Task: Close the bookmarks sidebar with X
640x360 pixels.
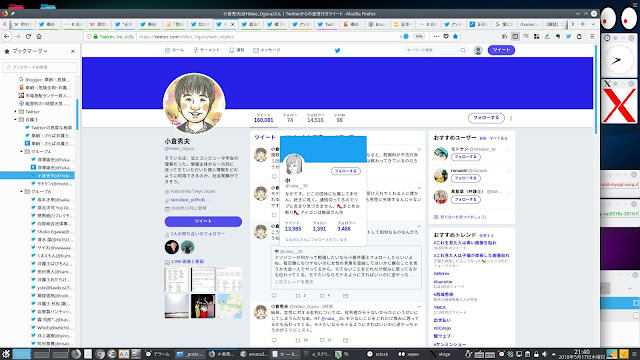Action: (x=73, y=51)
